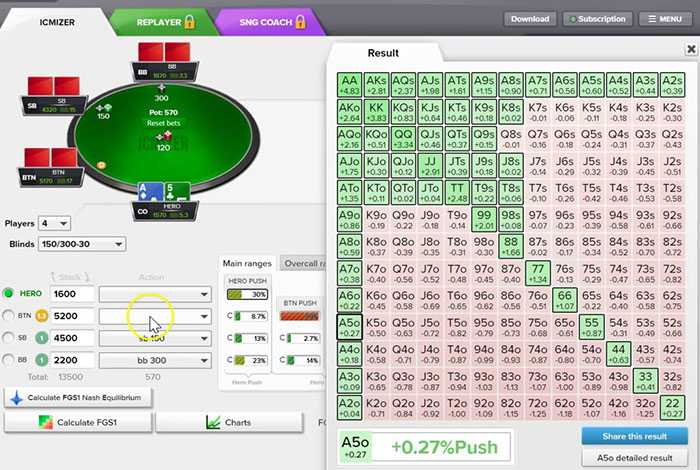Open the BTN action dropdown
This screenshot has width=700, height=470.
(154, 316)
